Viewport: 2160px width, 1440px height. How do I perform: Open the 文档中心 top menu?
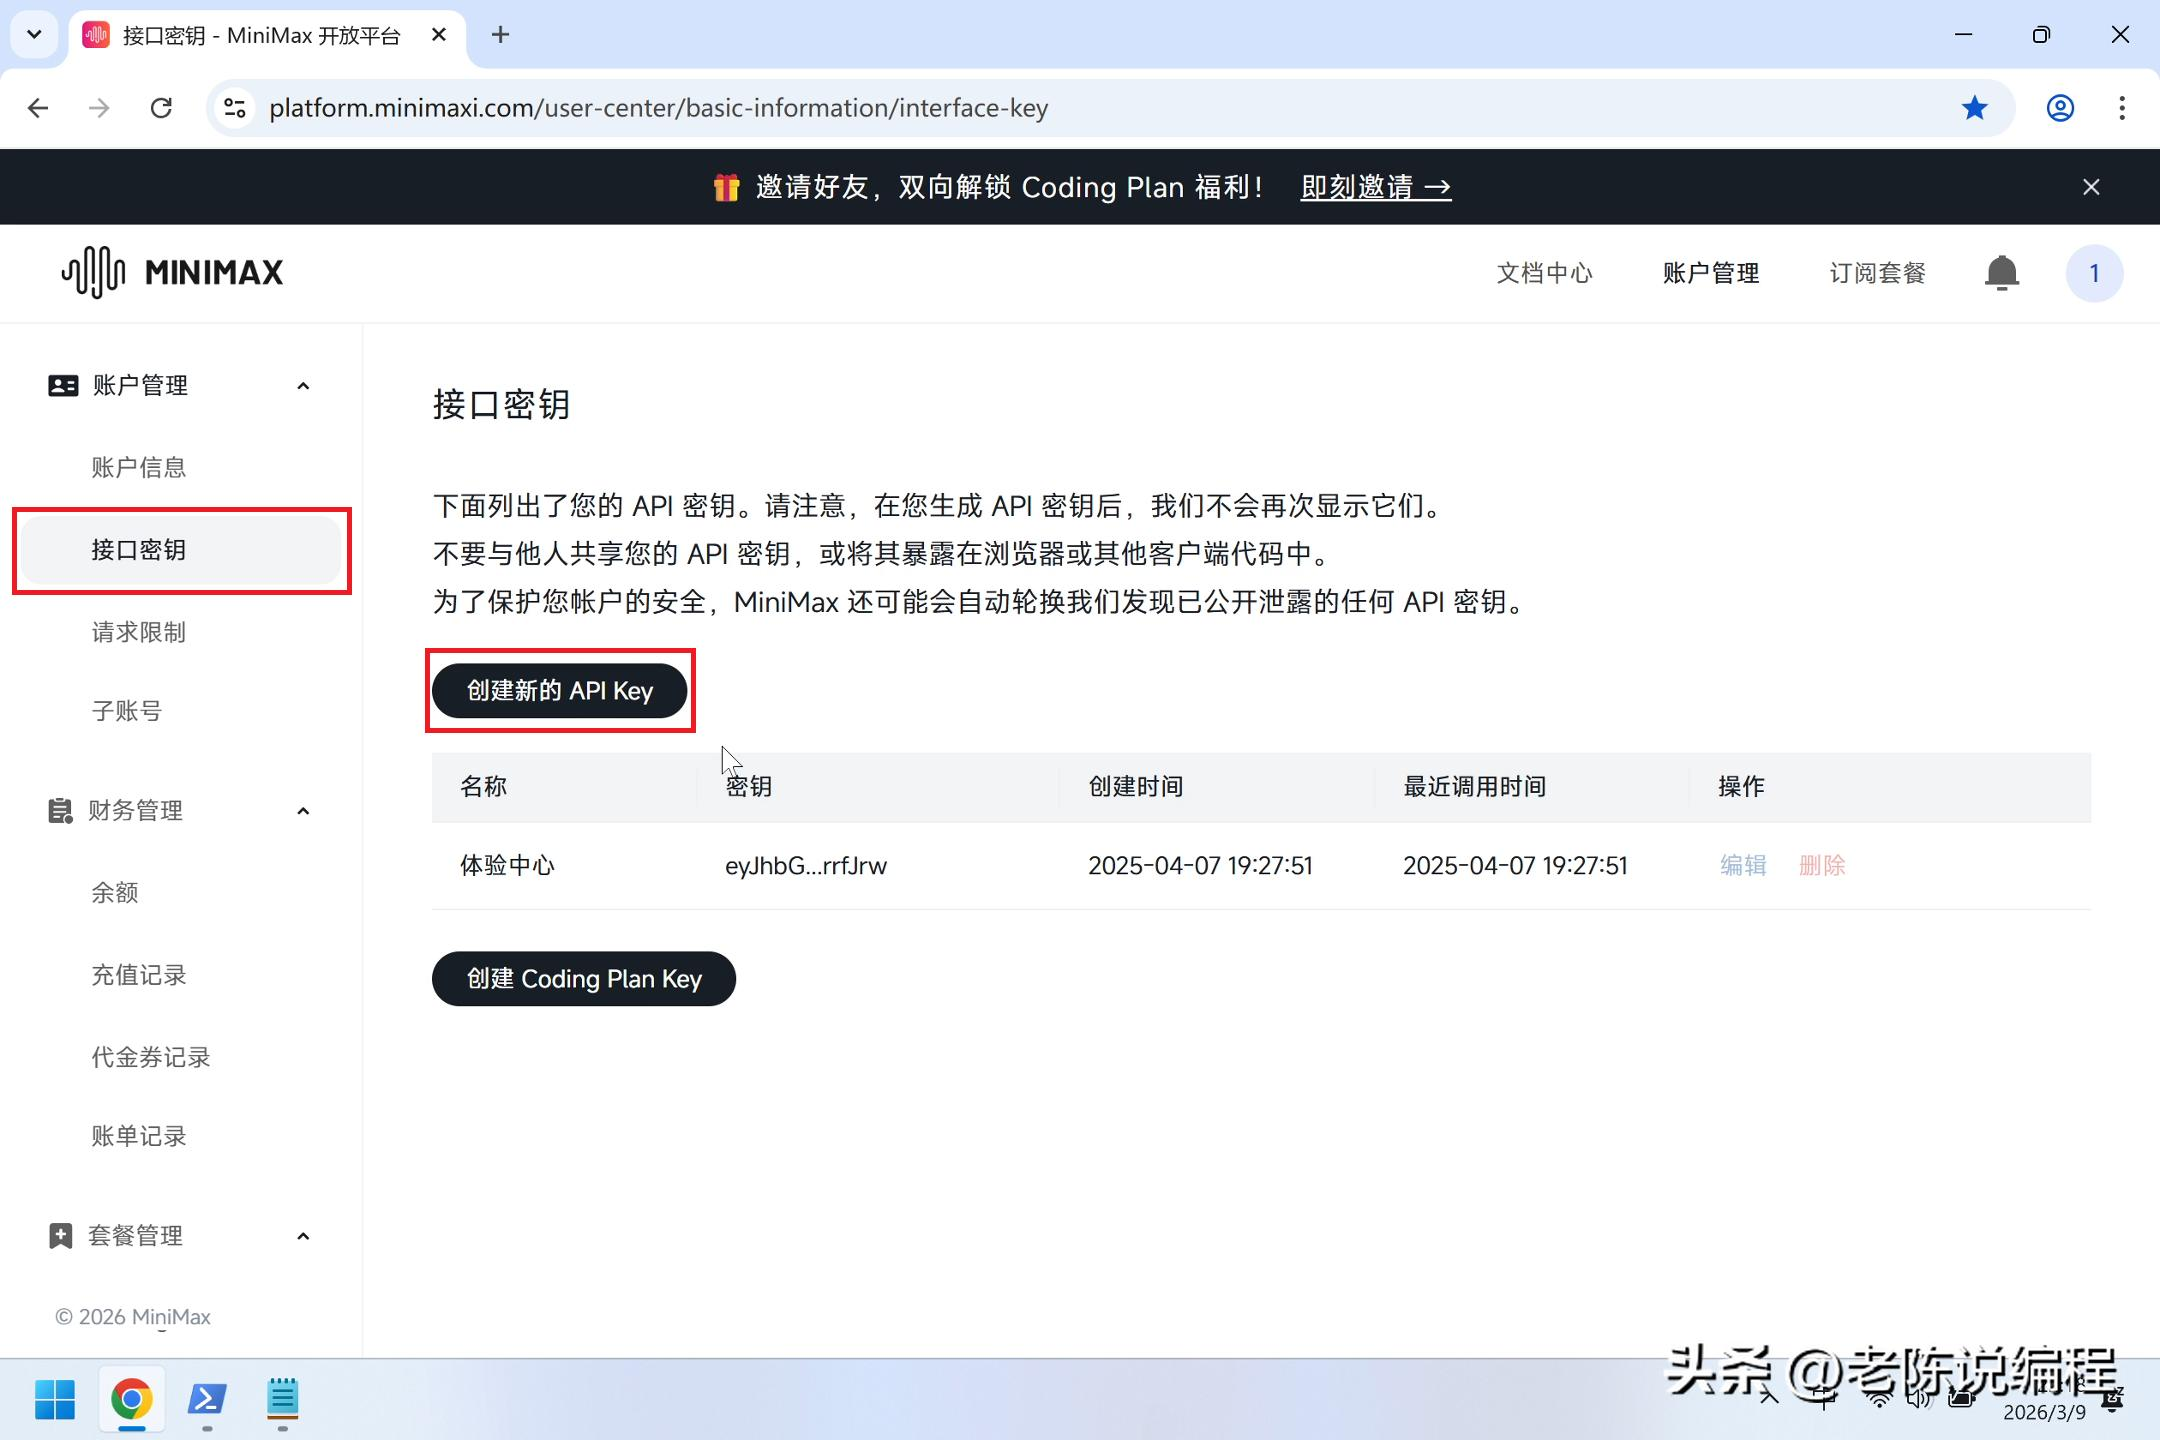[1544, 273]
